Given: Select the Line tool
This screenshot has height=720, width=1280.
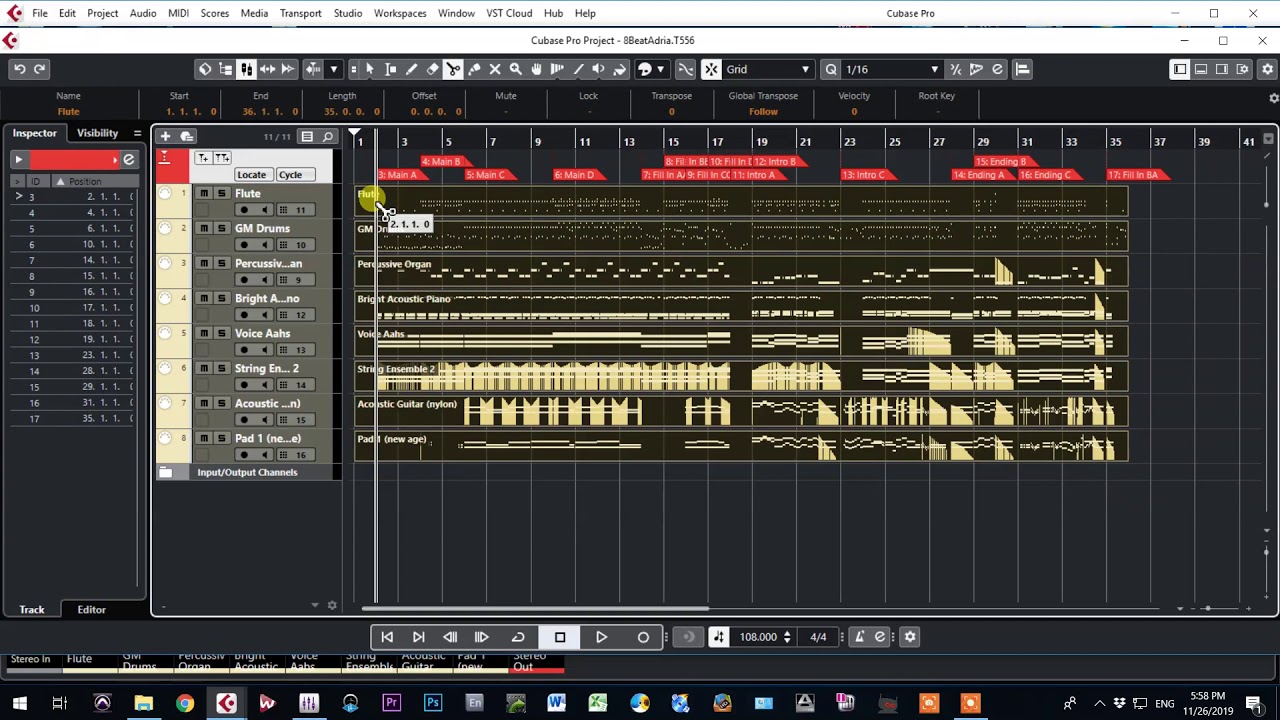Looking at the screenshot, I should [x=578, y=69].
